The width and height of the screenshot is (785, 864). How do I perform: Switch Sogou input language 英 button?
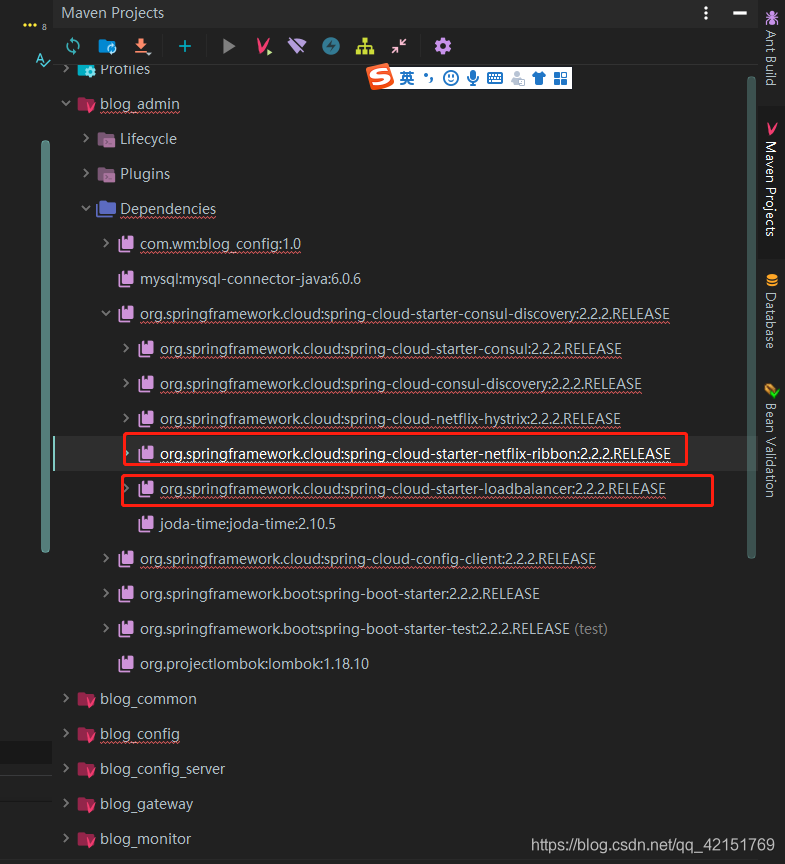(407, 78)
